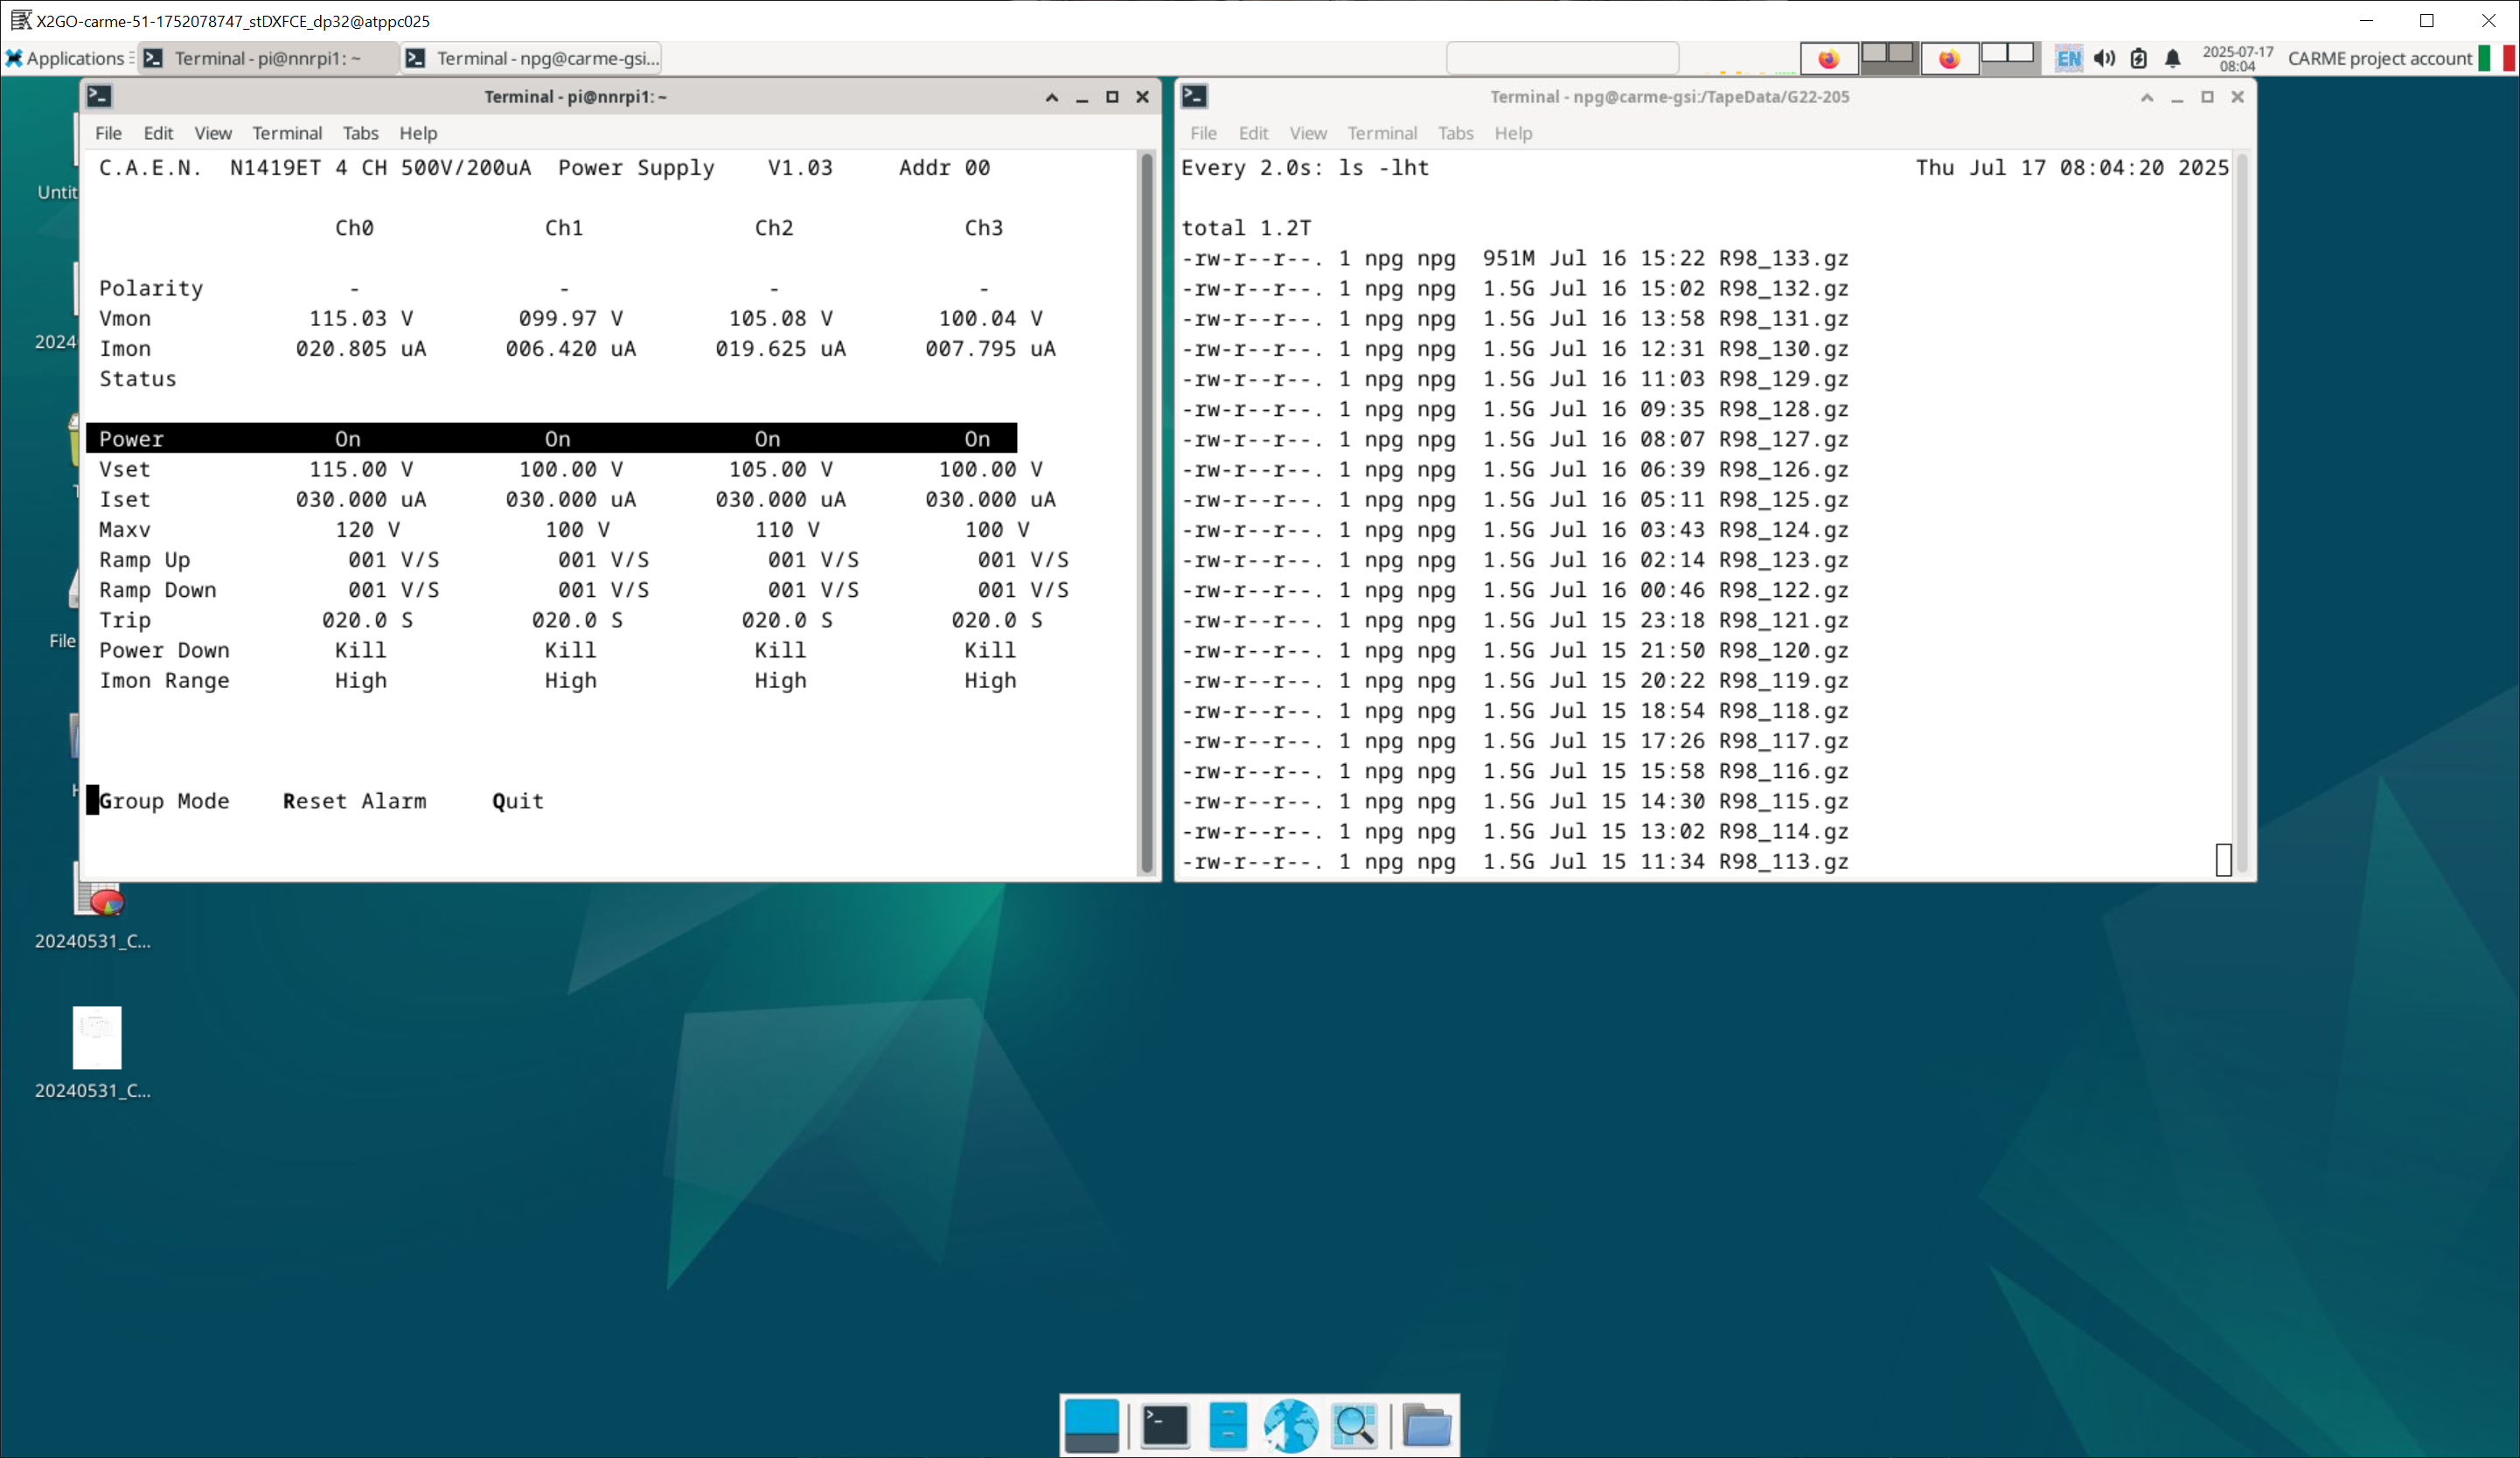
Task: Click the volume speaker tray icon
Action: (2104, 58)
